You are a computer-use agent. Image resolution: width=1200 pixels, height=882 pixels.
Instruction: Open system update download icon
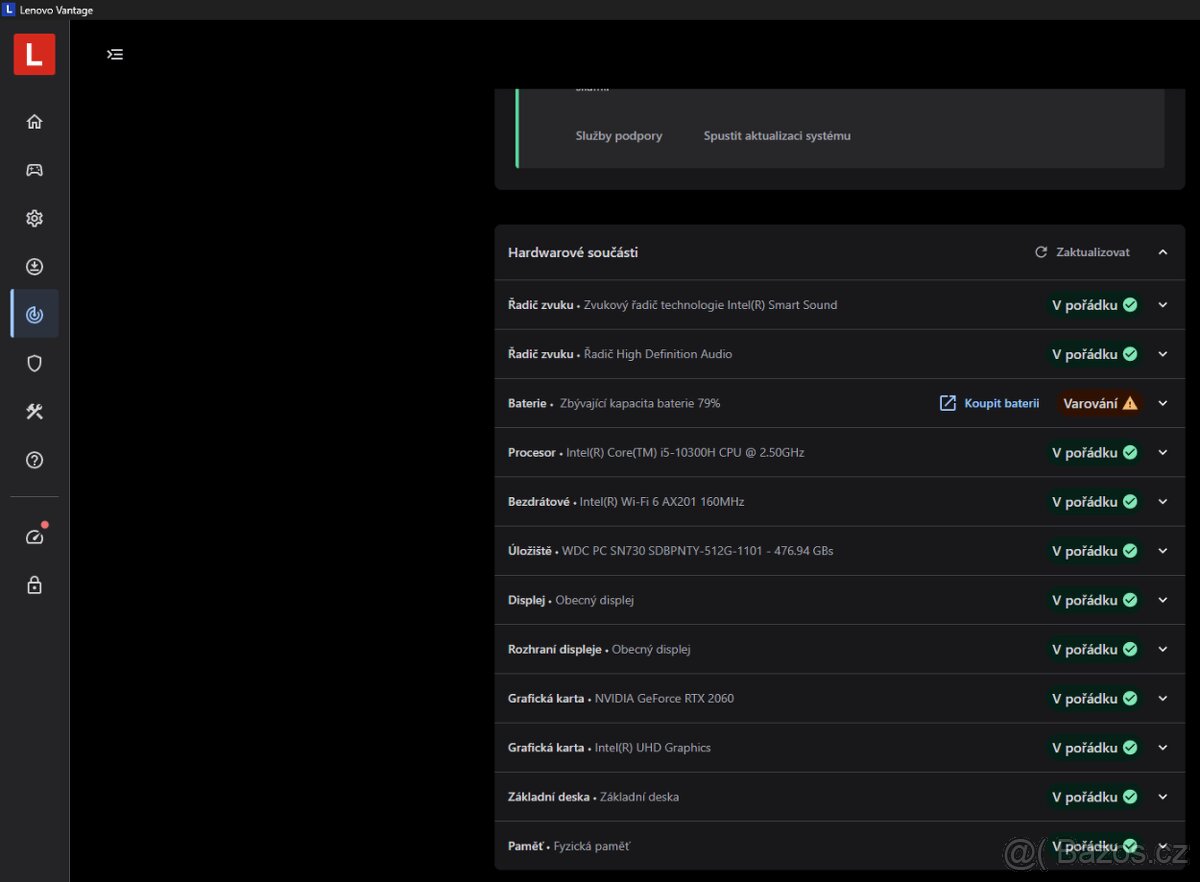click(x=34, y=267)
